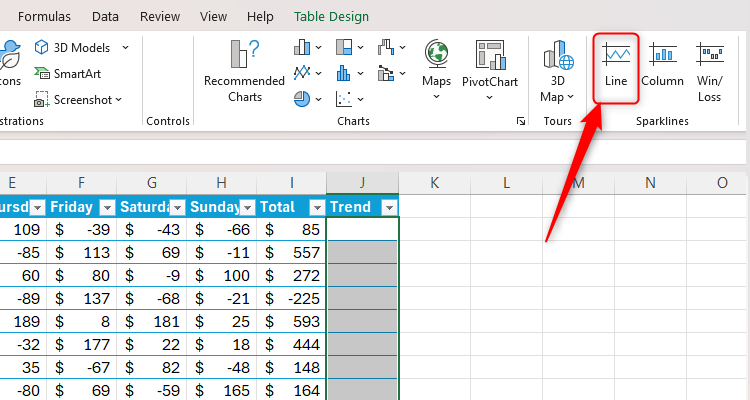This screenshot has width=750, height=400.
Task: Take a Screenshot clip
Action: point(73,100)
